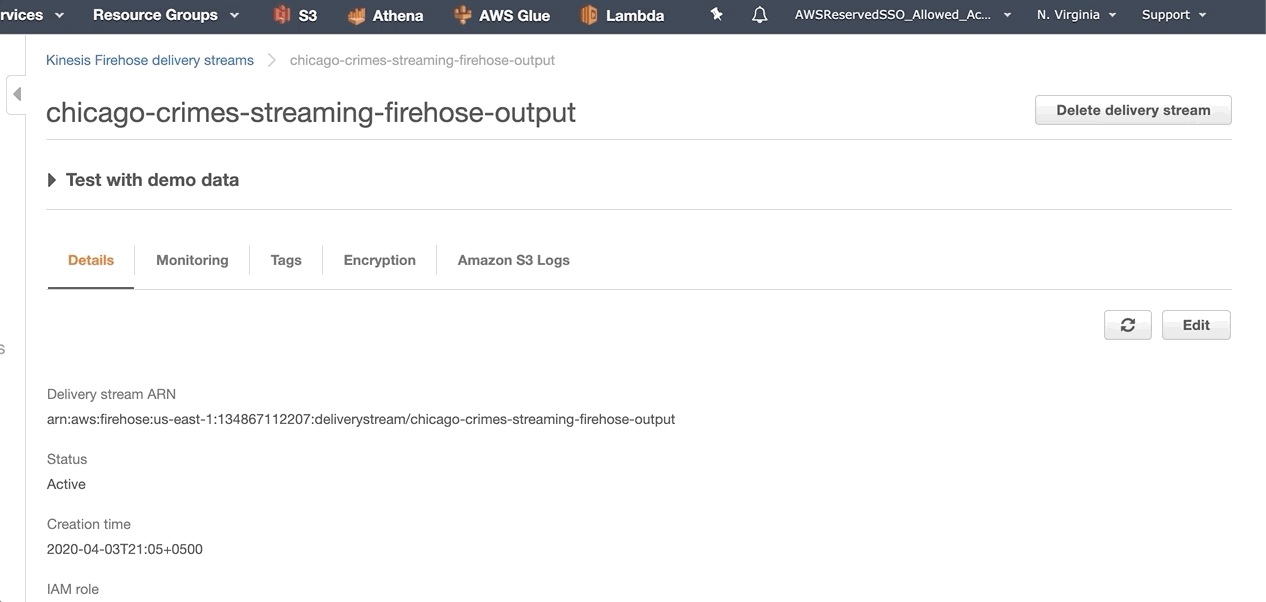Screen dimensions: 1266x602
Task: Open the N. Virginia region selector
Action: click(1076, 15)
